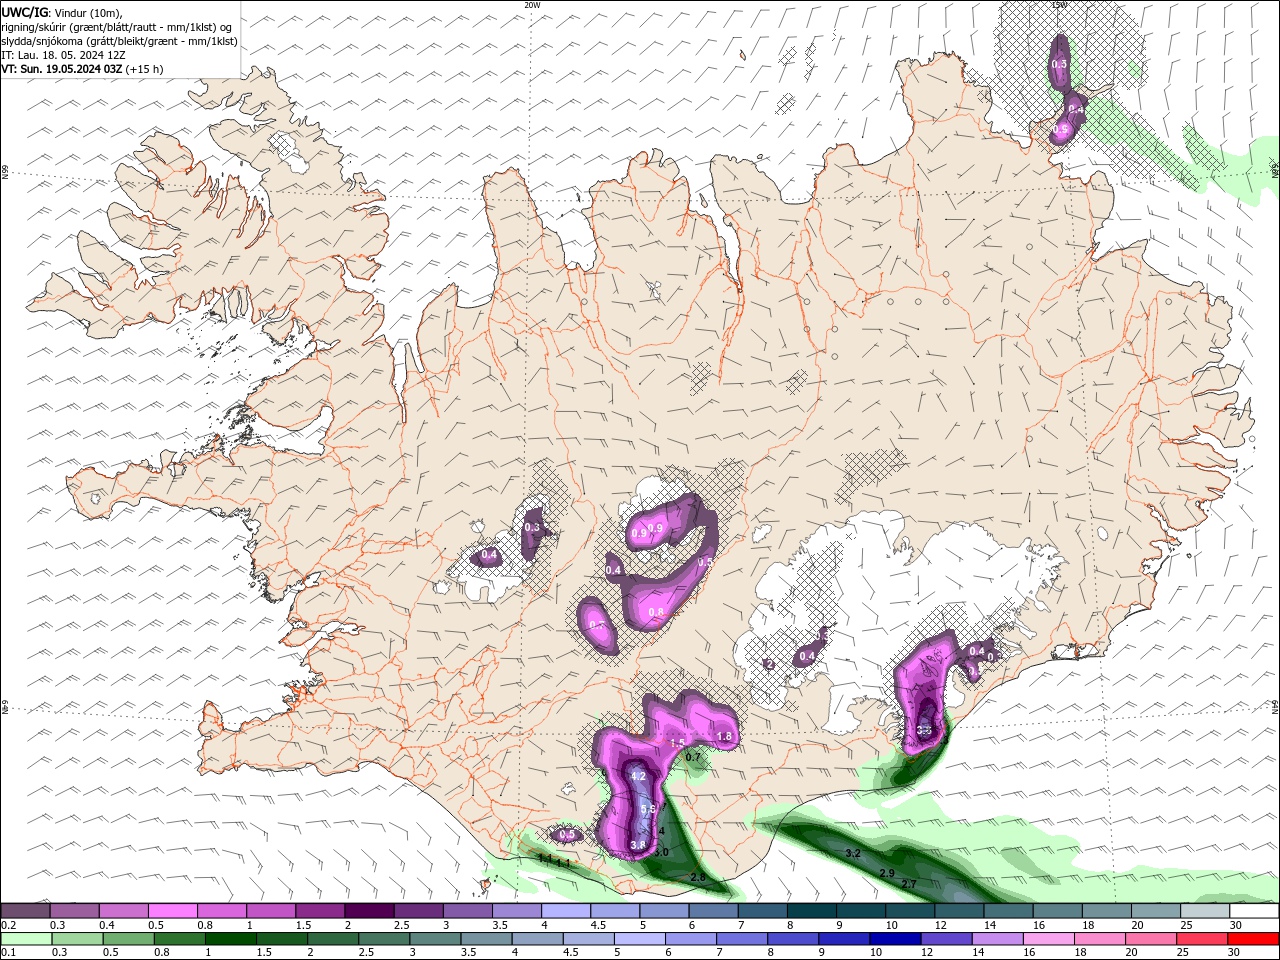Select the 0.8 pink swatch in the snowfall legend
Screen dimensions: 1280x960
click(221, 910)
